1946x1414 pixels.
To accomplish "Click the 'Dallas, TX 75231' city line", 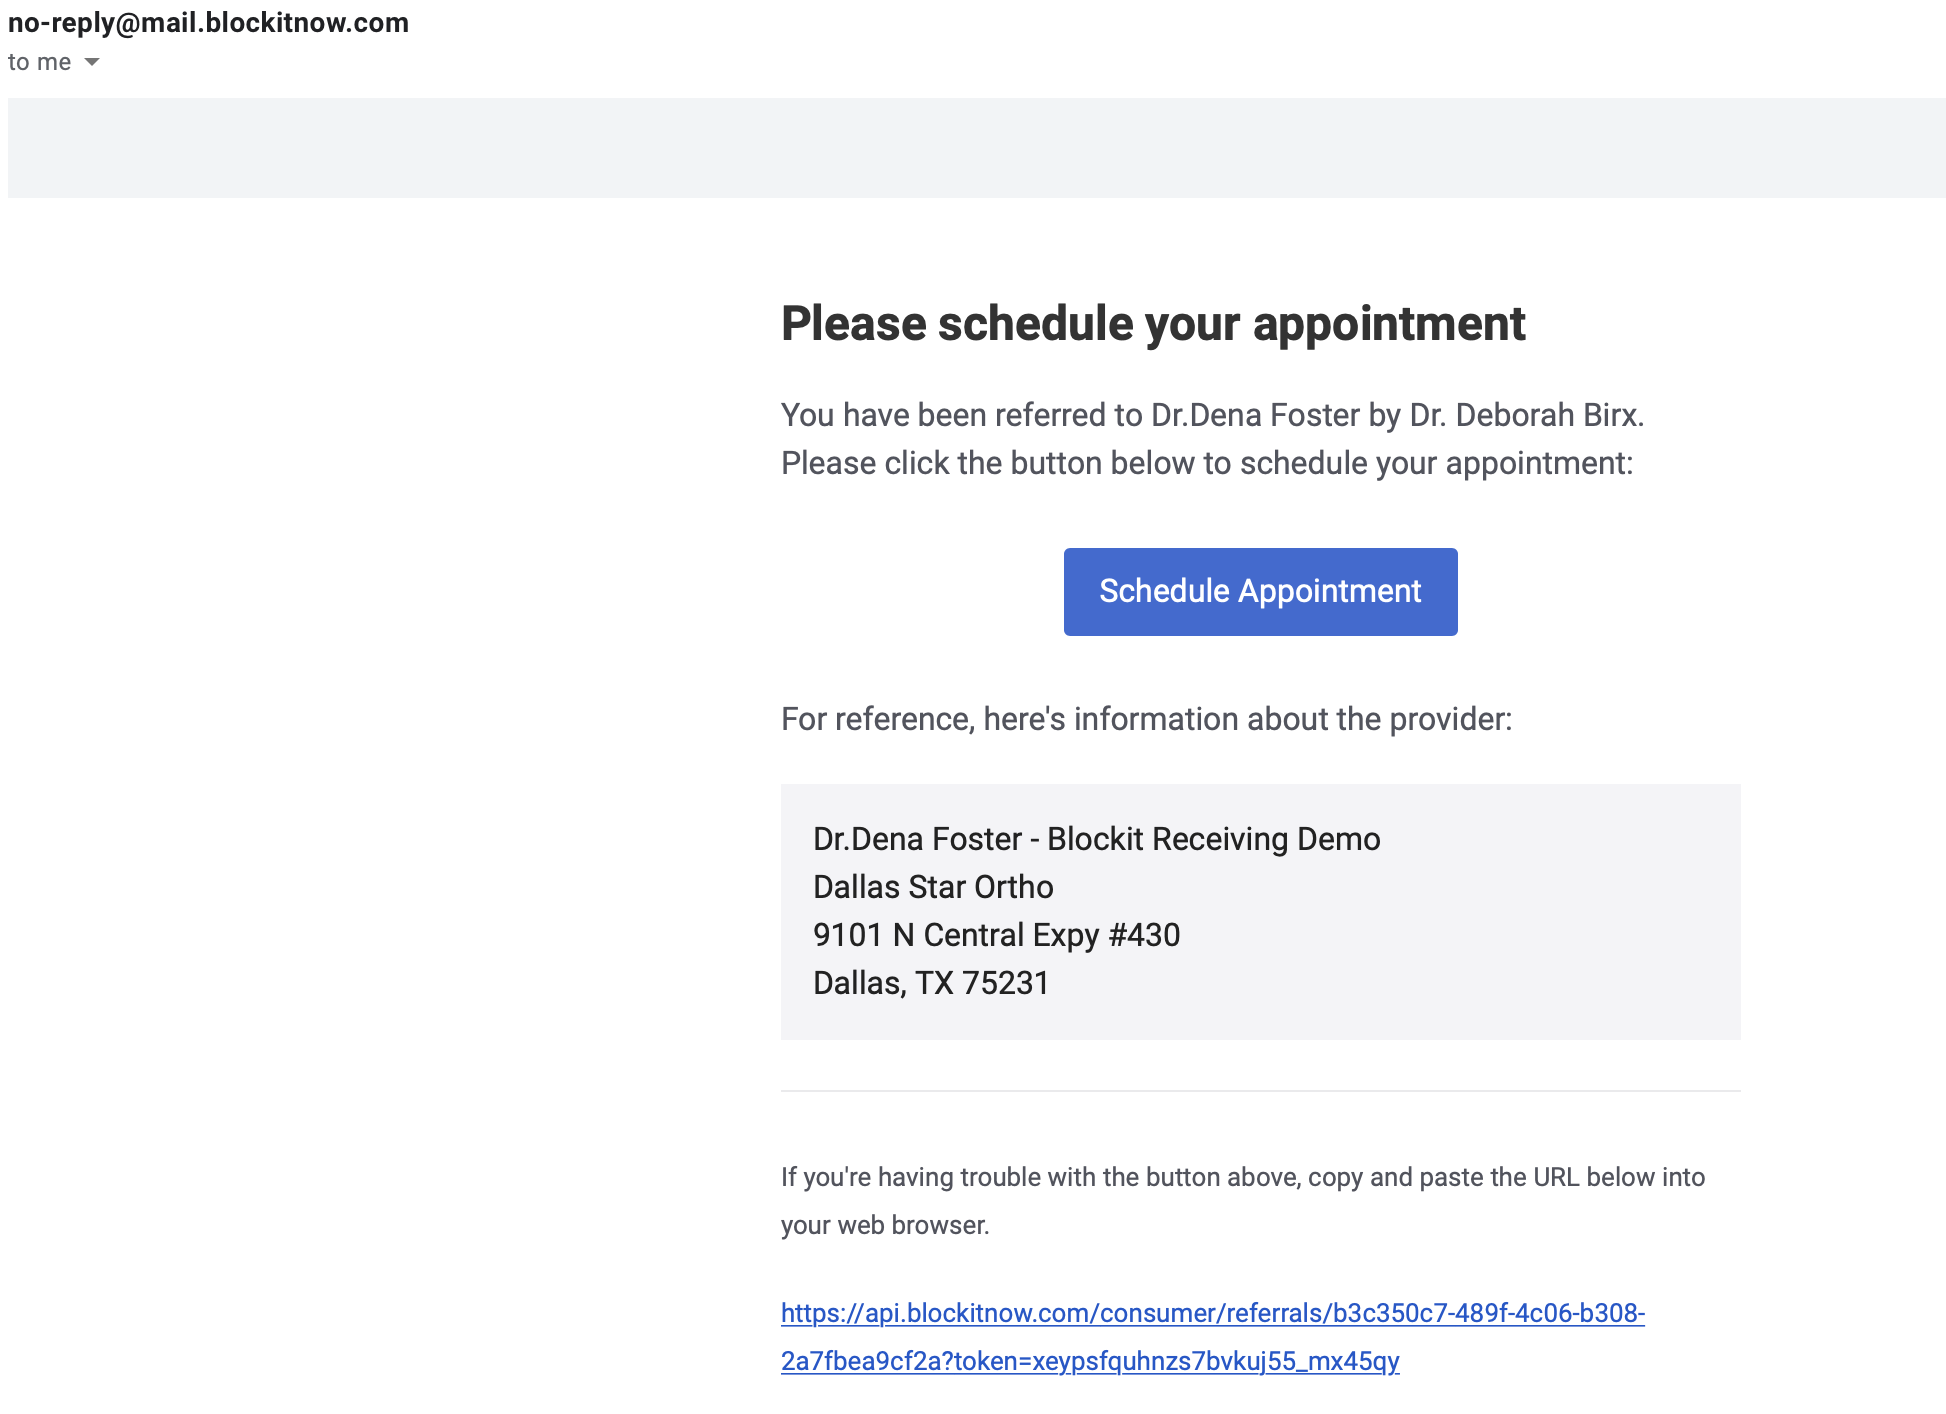I will [x=930, y=983].
